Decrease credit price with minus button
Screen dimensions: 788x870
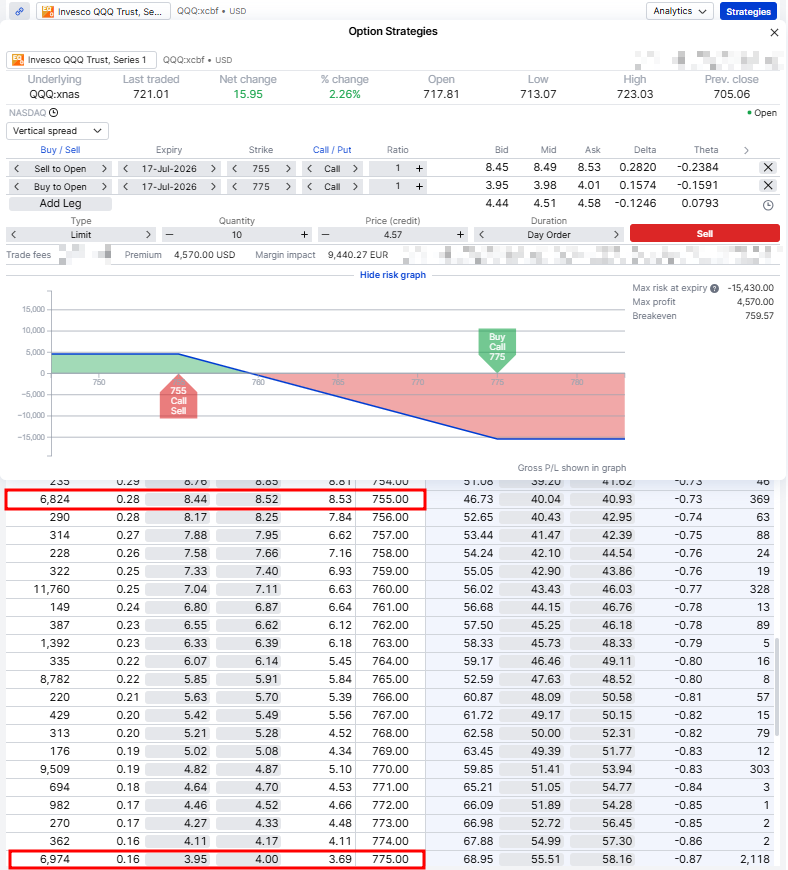click(326, 235)
